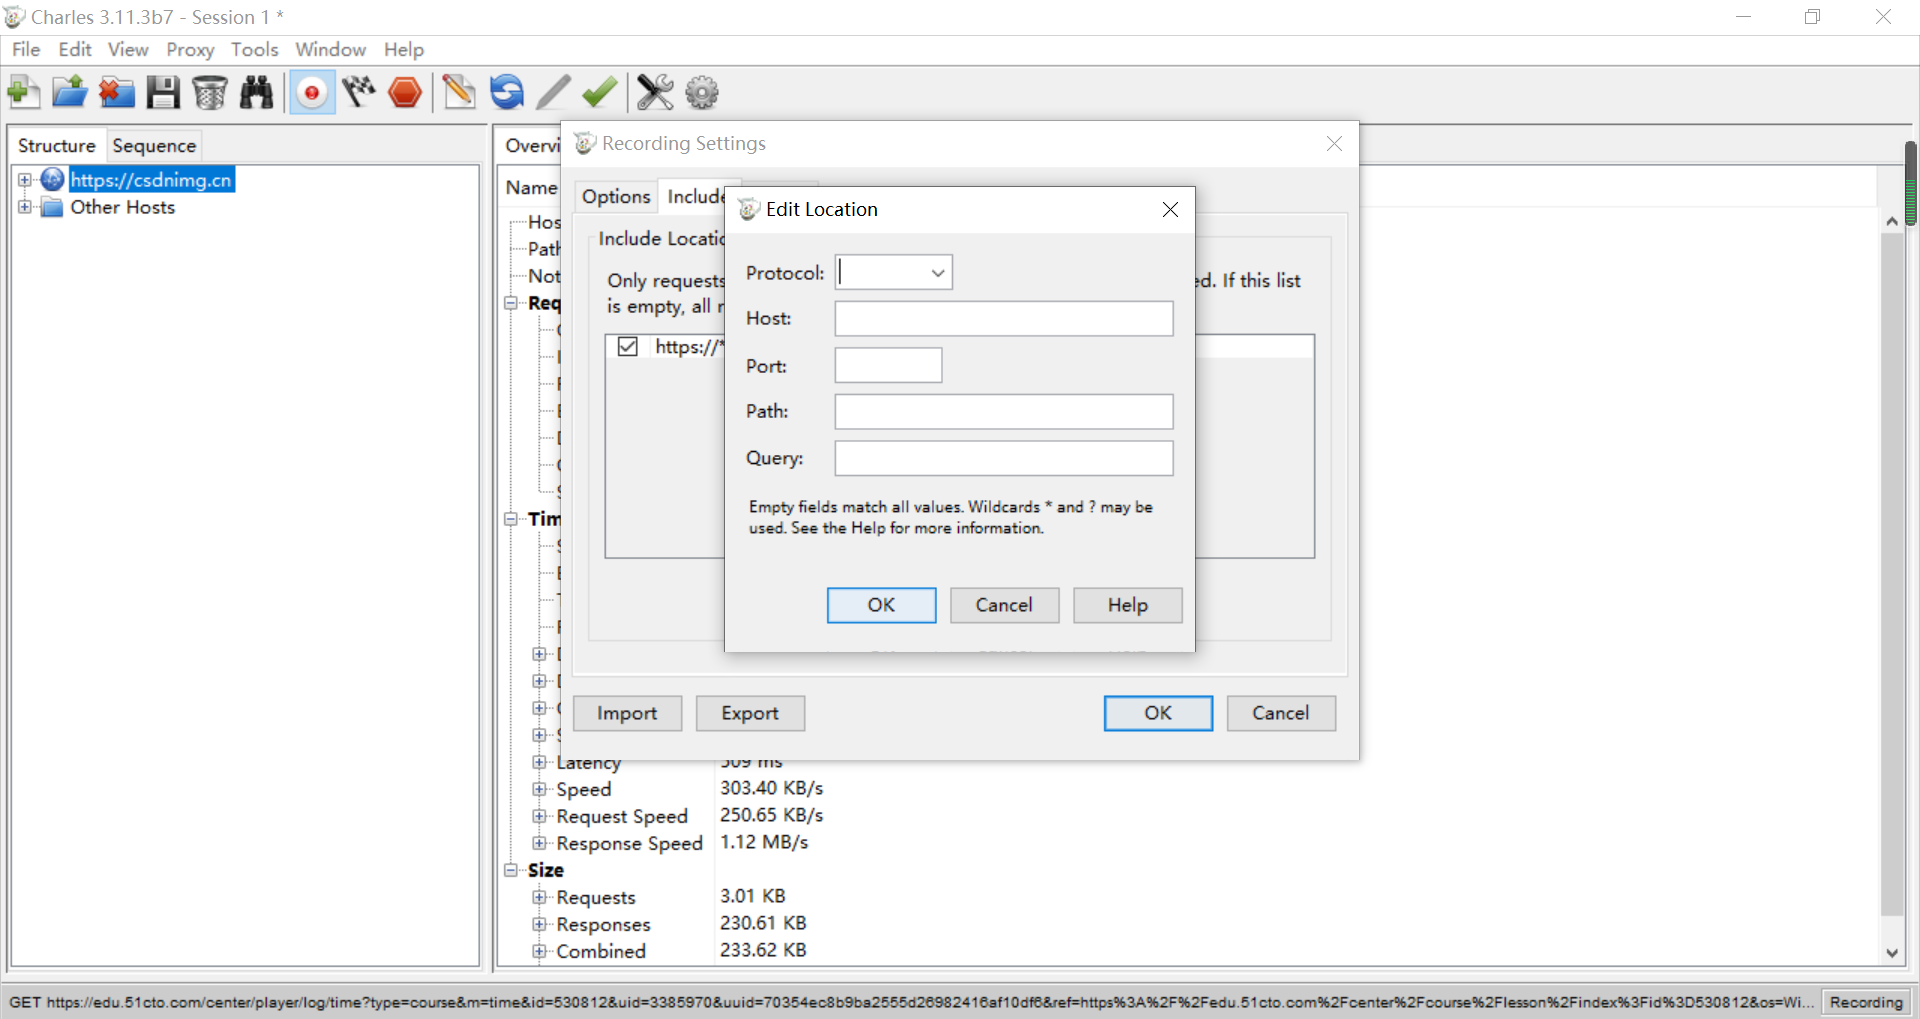
Task: Click the Import button
Action: pyautogui.click(x=627, y=713)
